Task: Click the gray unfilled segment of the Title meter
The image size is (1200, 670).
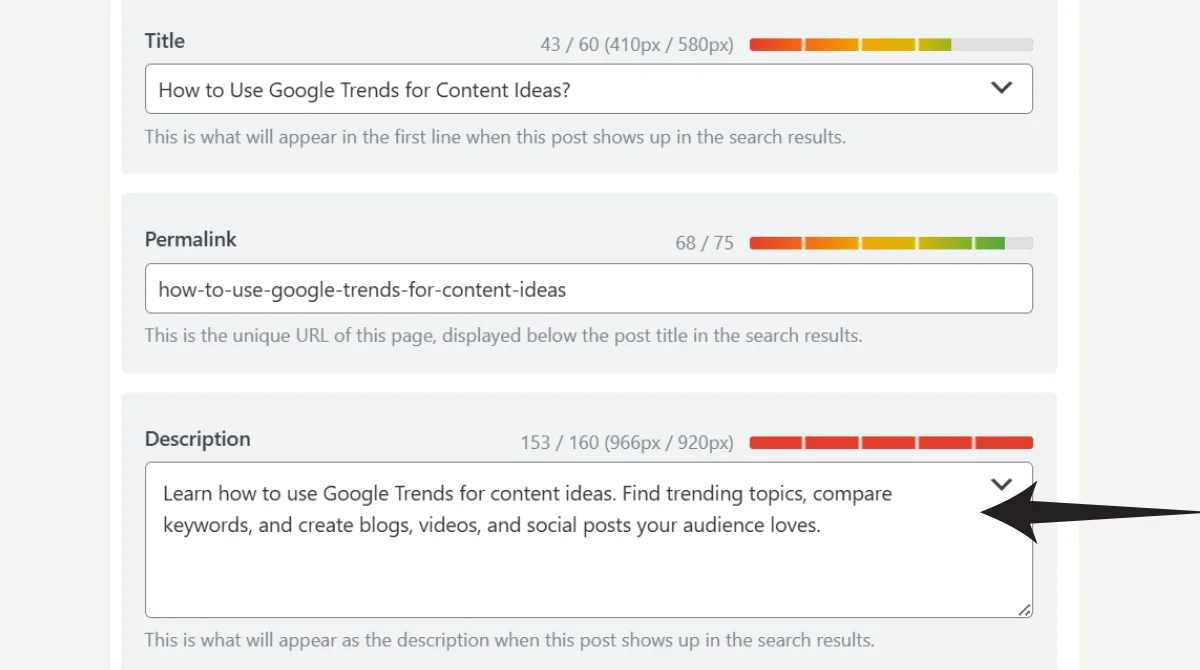Action: pos(995,44)
